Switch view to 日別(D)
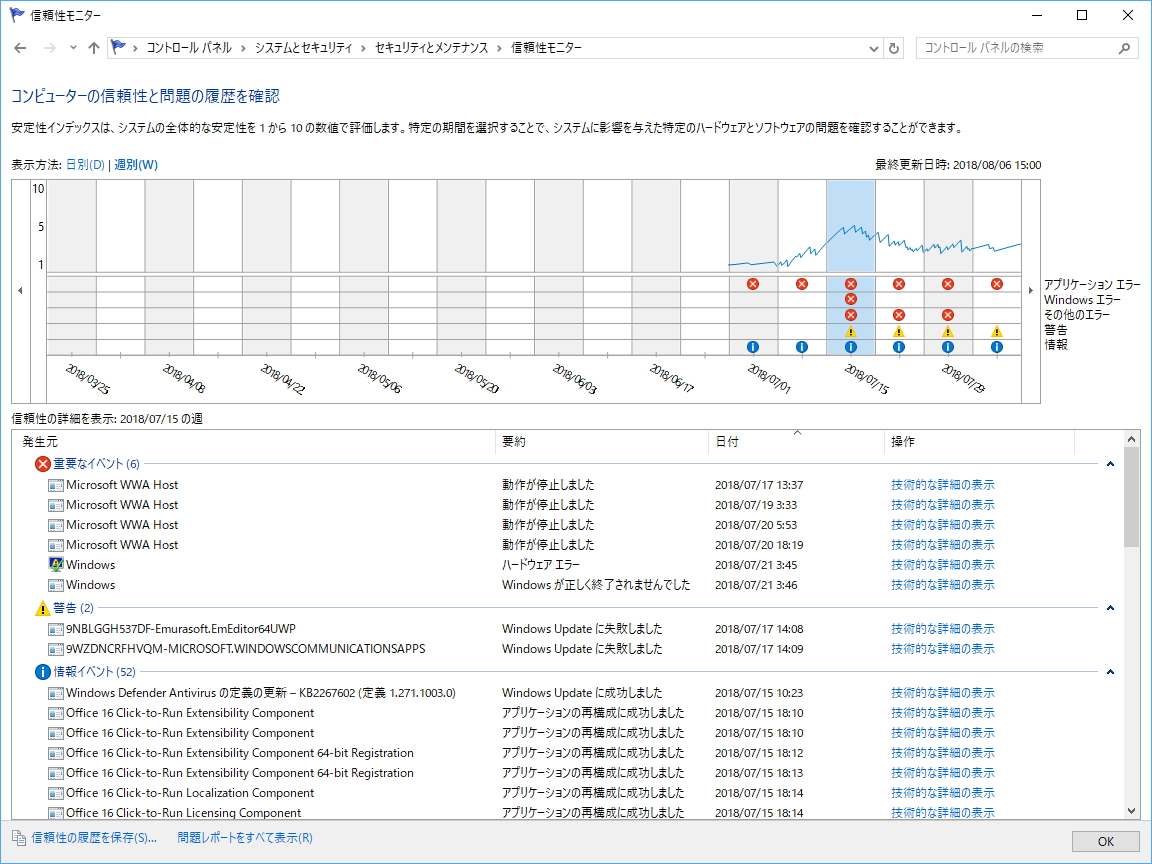Image resolution: width=1152 pixels, height=864 pixels. (85, 165)
